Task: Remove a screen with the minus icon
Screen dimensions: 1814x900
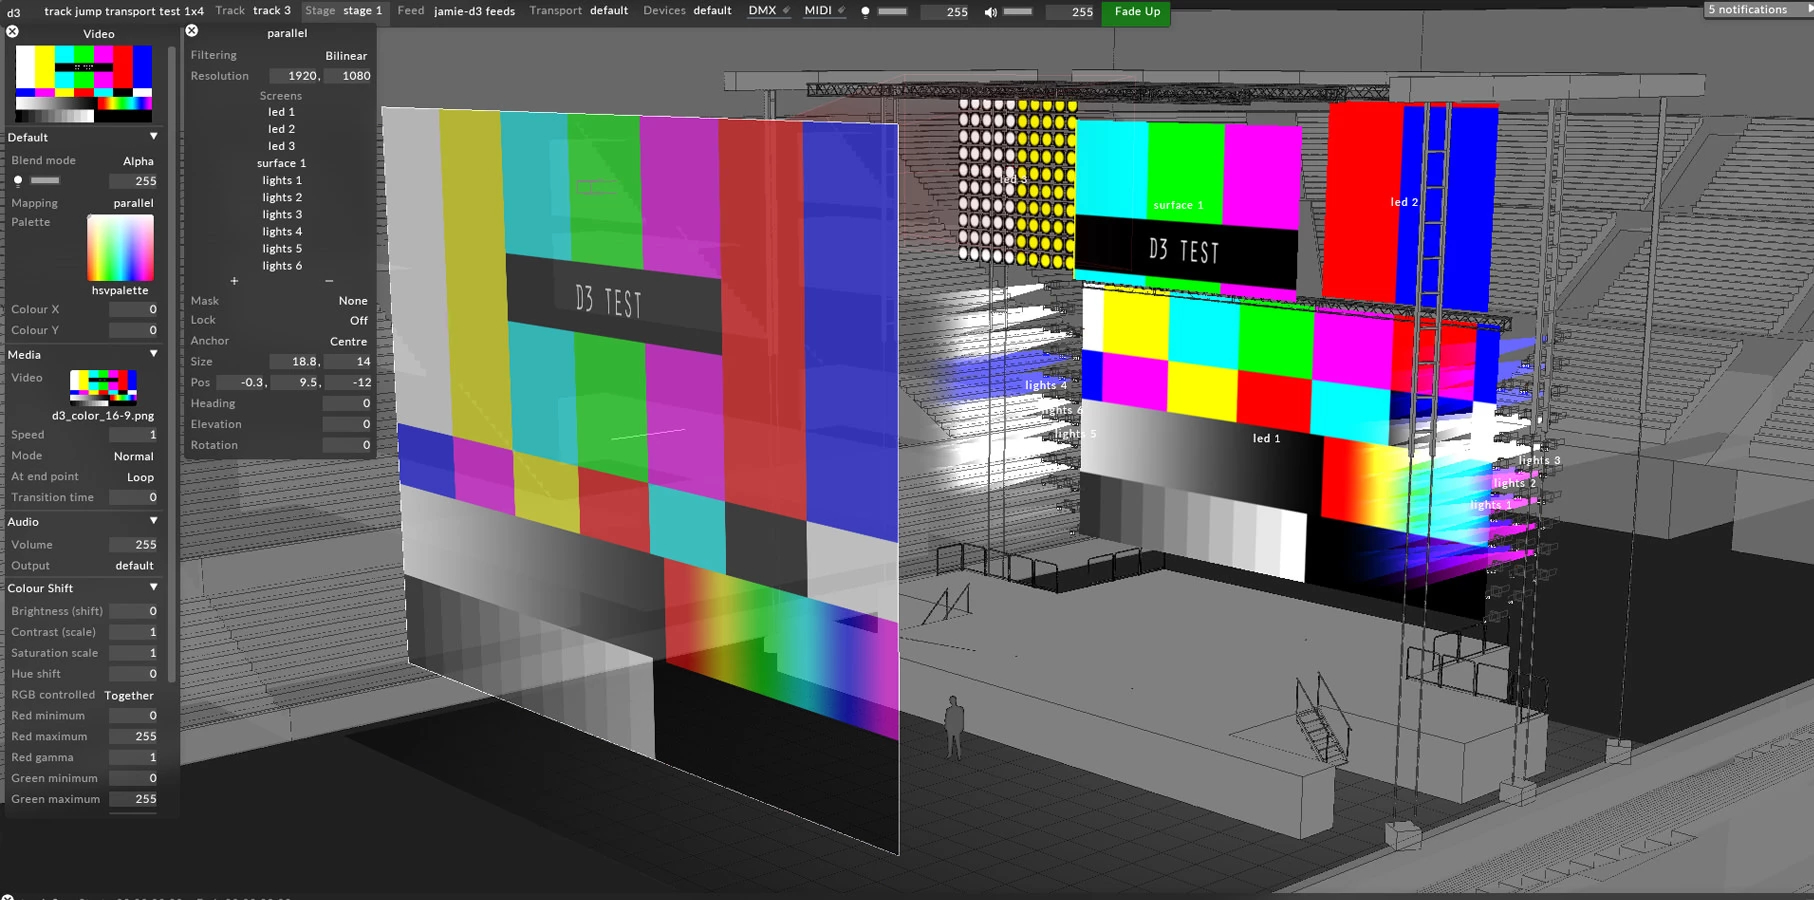Action: coord(329,281)
